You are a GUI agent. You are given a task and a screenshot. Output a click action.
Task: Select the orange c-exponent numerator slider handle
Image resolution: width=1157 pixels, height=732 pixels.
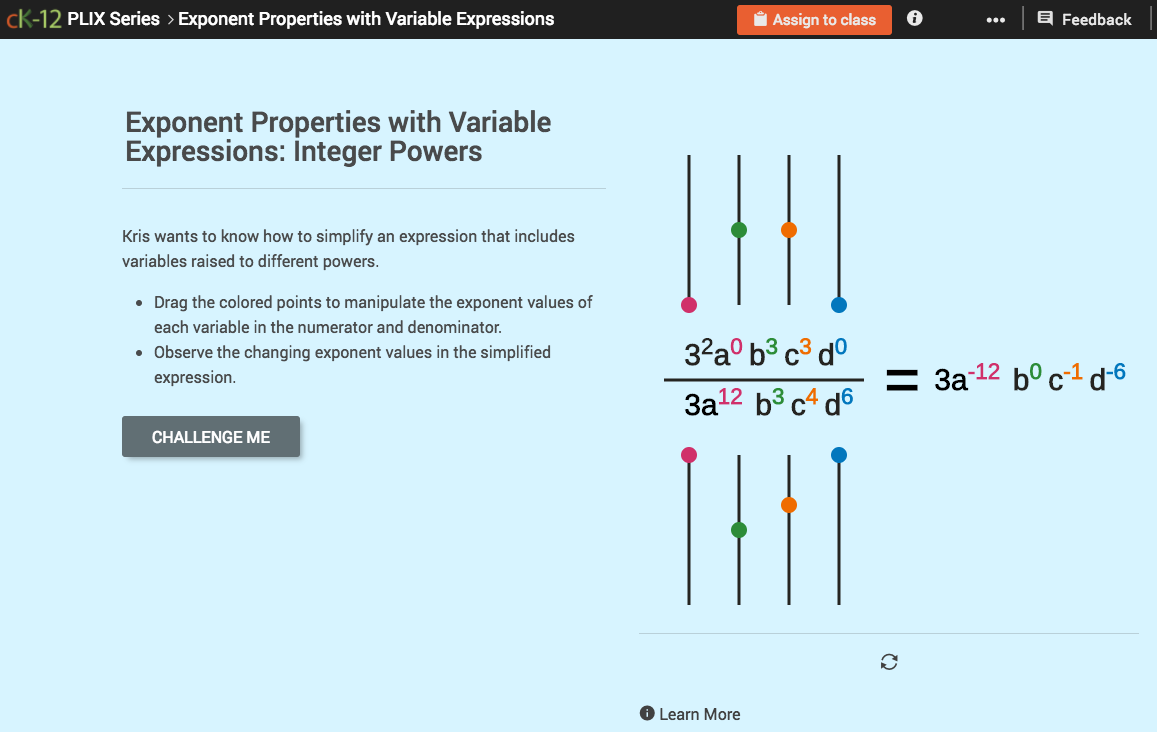tap(789, 229)
